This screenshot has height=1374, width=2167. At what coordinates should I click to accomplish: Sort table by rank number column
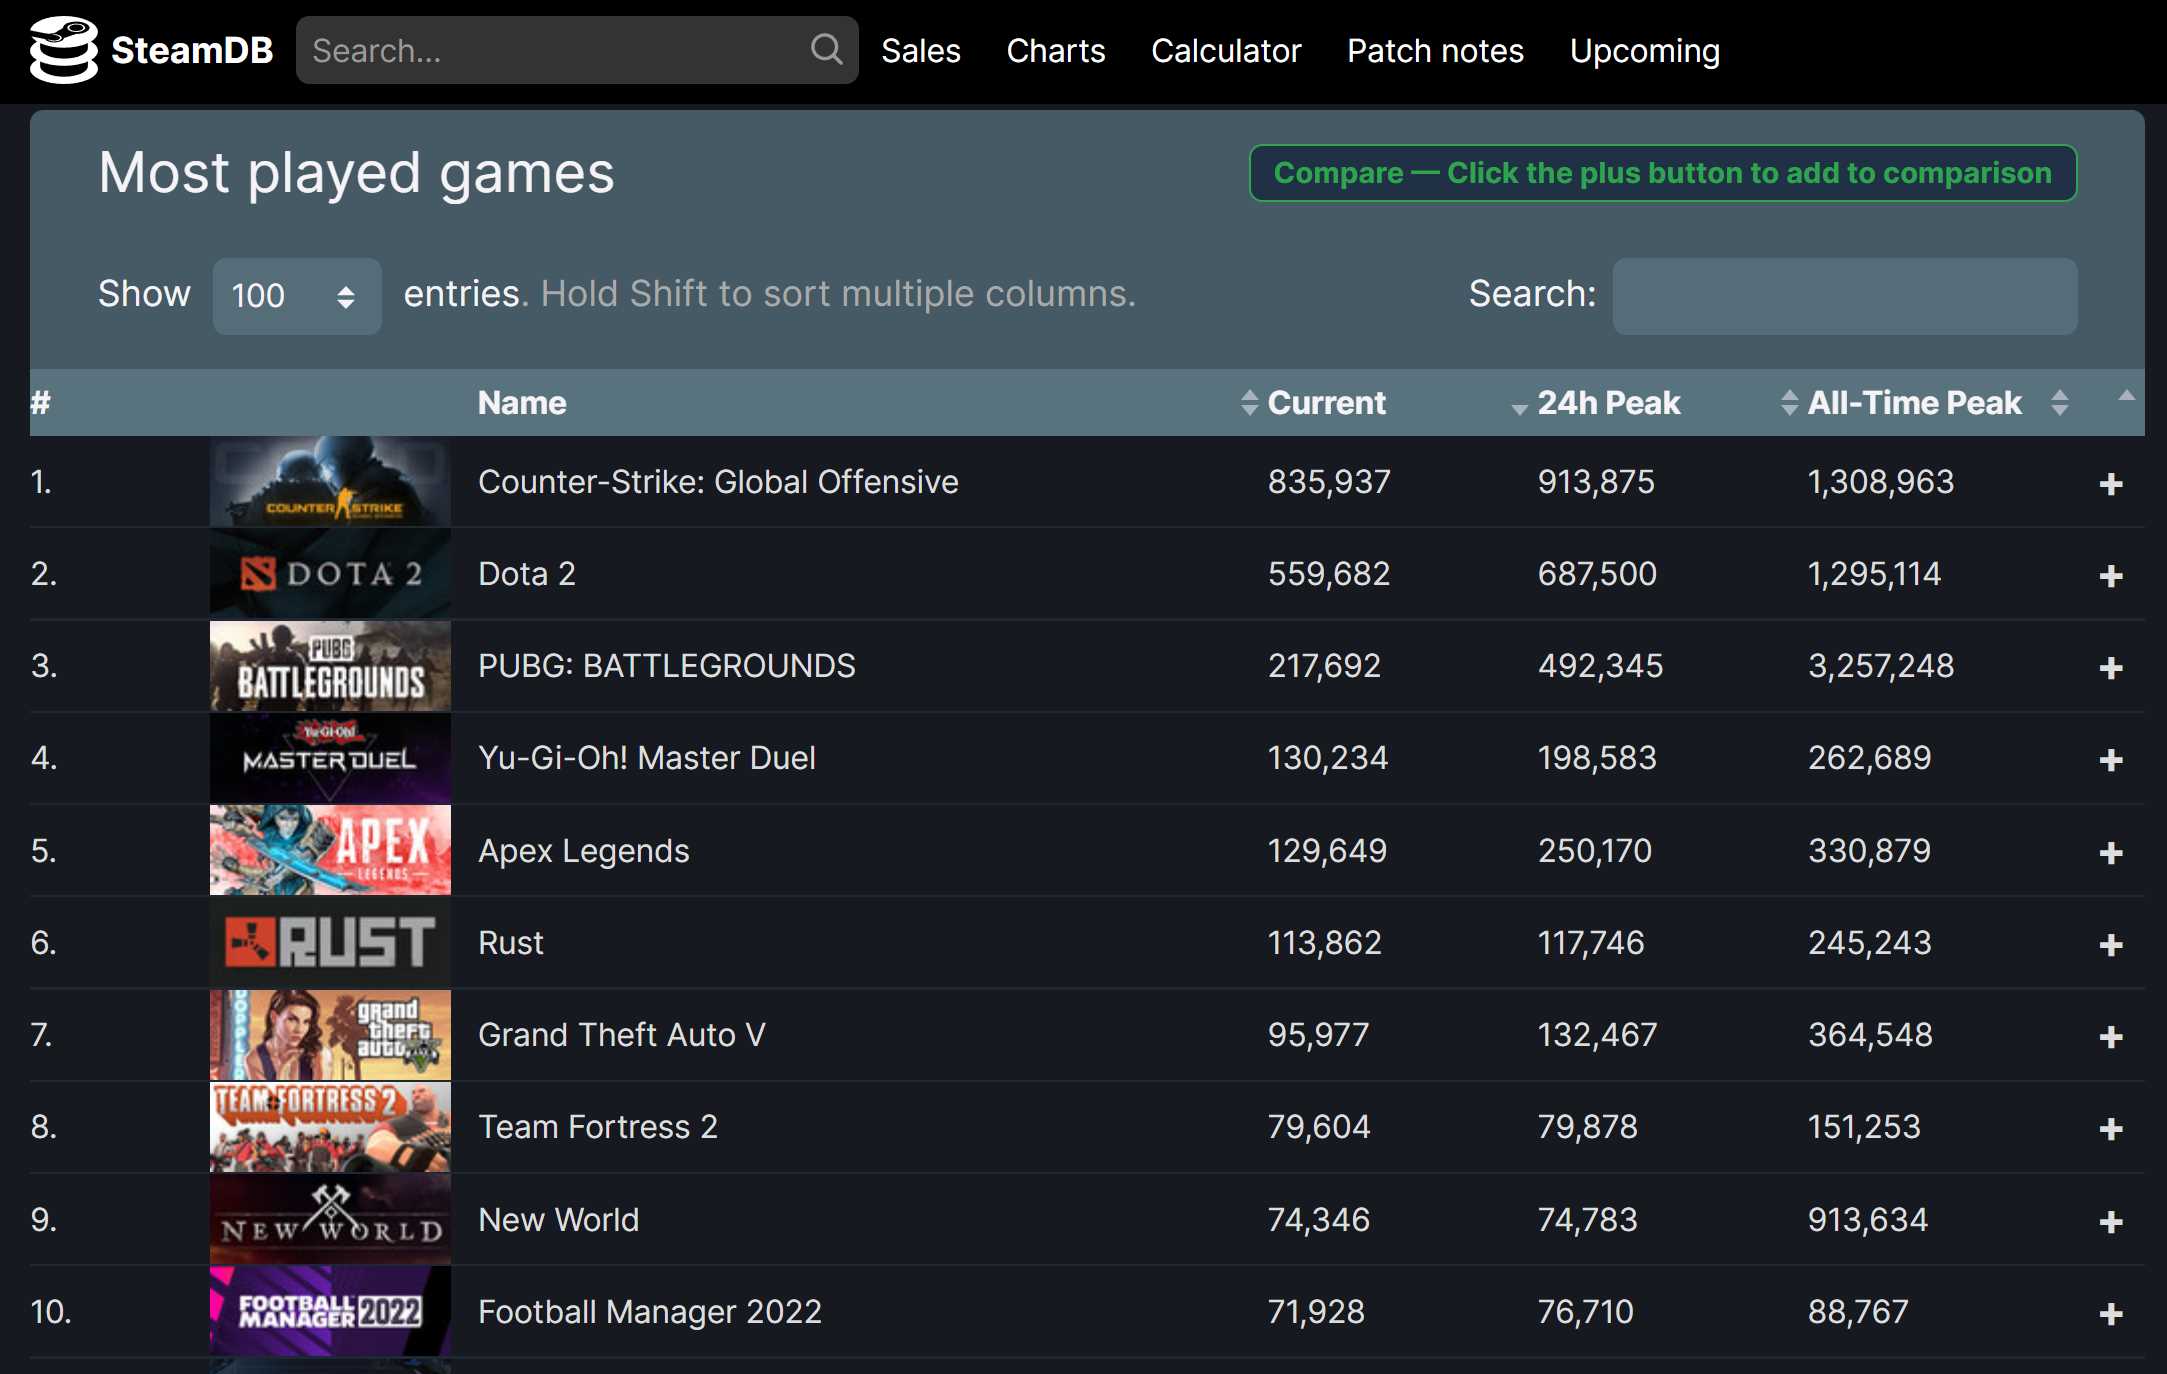[40, 403]
